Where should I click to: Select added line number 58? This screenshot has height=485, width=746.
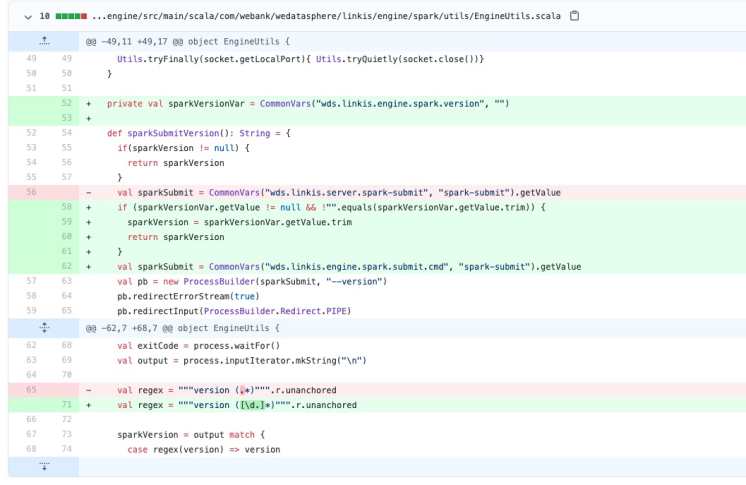pyautogui.click(x=67, y=207)
